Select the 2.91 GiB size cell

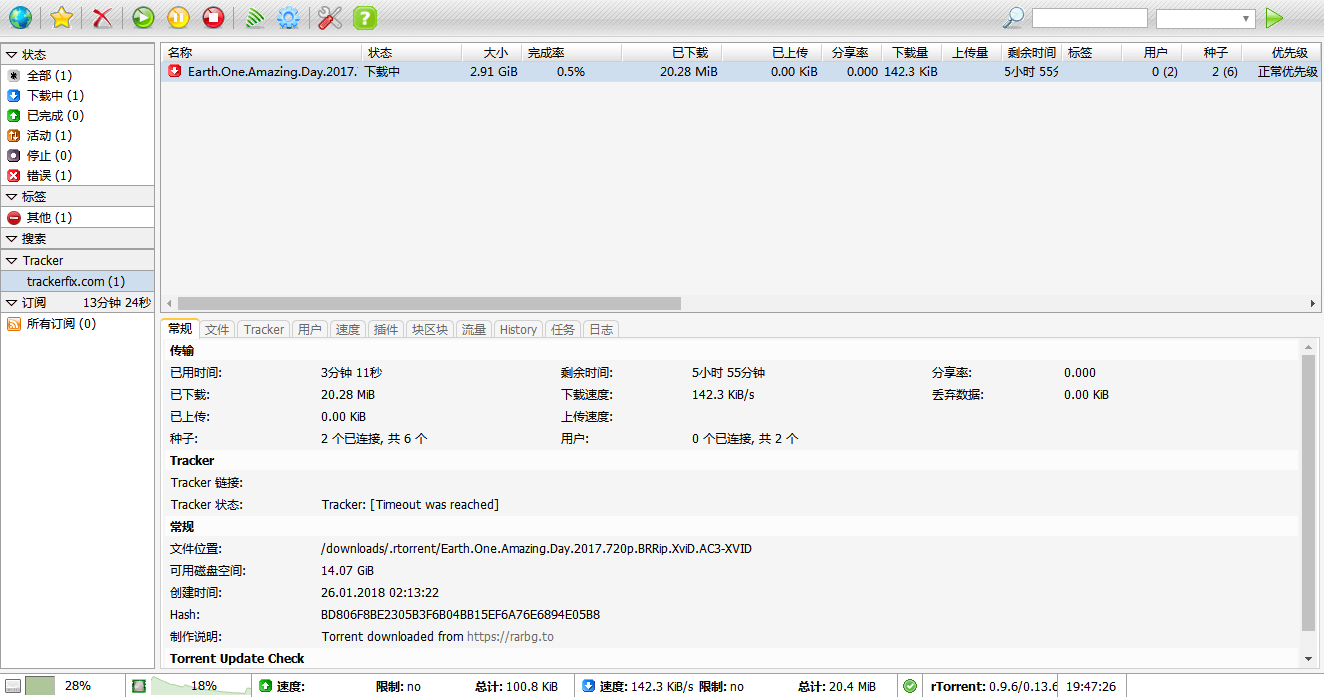pyautogui.click(x=493, y=72)
